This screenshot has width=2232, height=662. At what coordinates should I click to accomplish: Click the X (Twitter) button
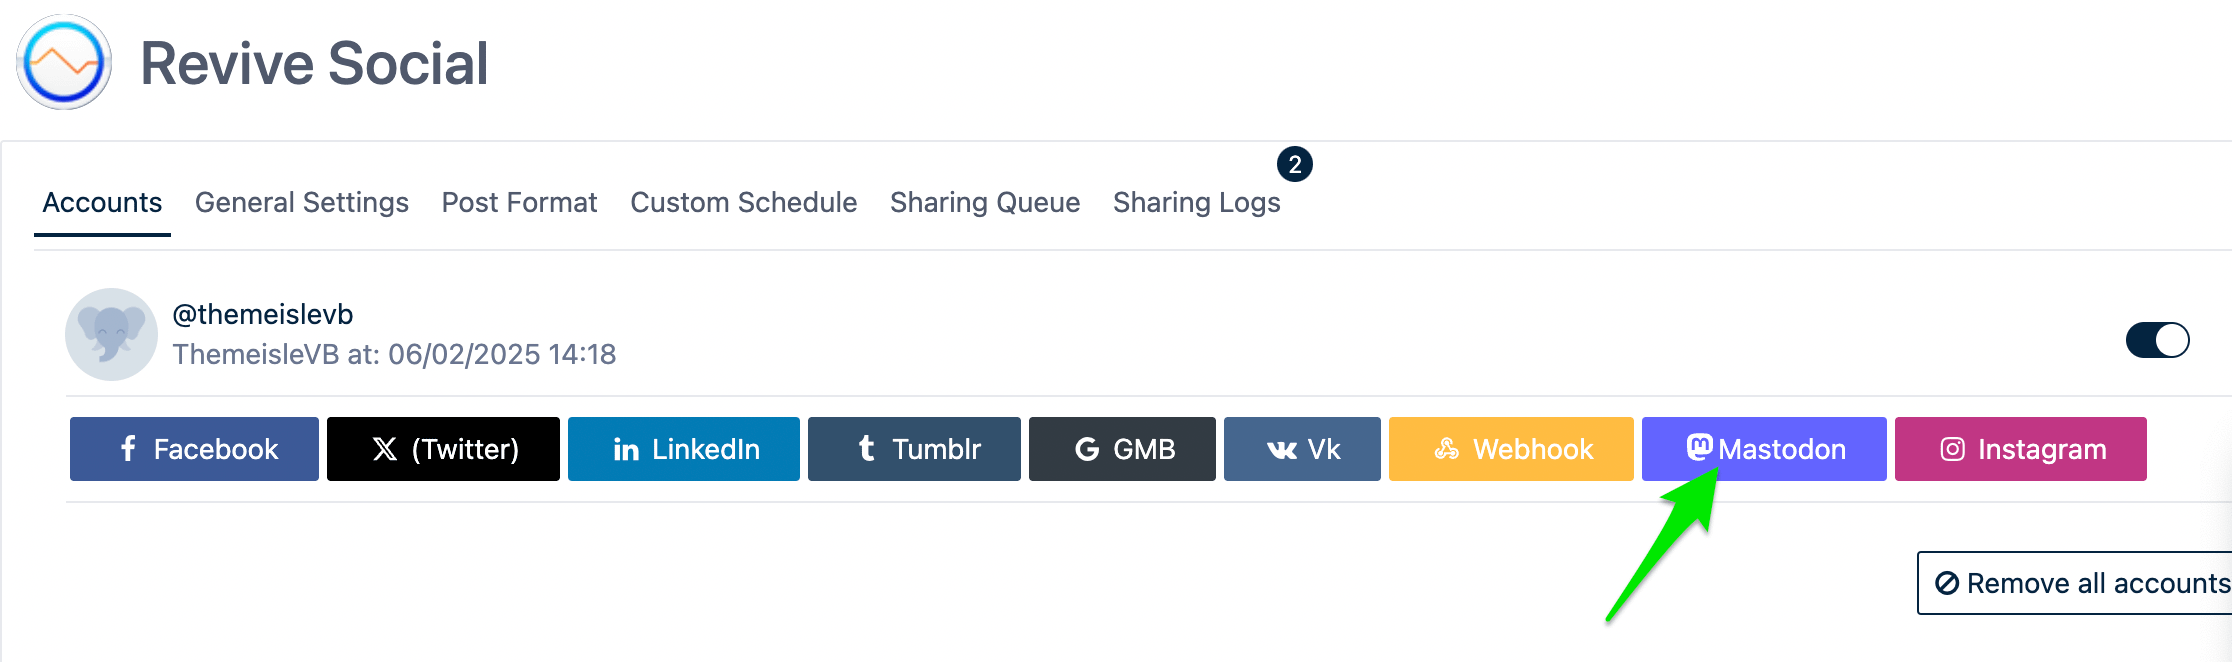tap(443, 449)
